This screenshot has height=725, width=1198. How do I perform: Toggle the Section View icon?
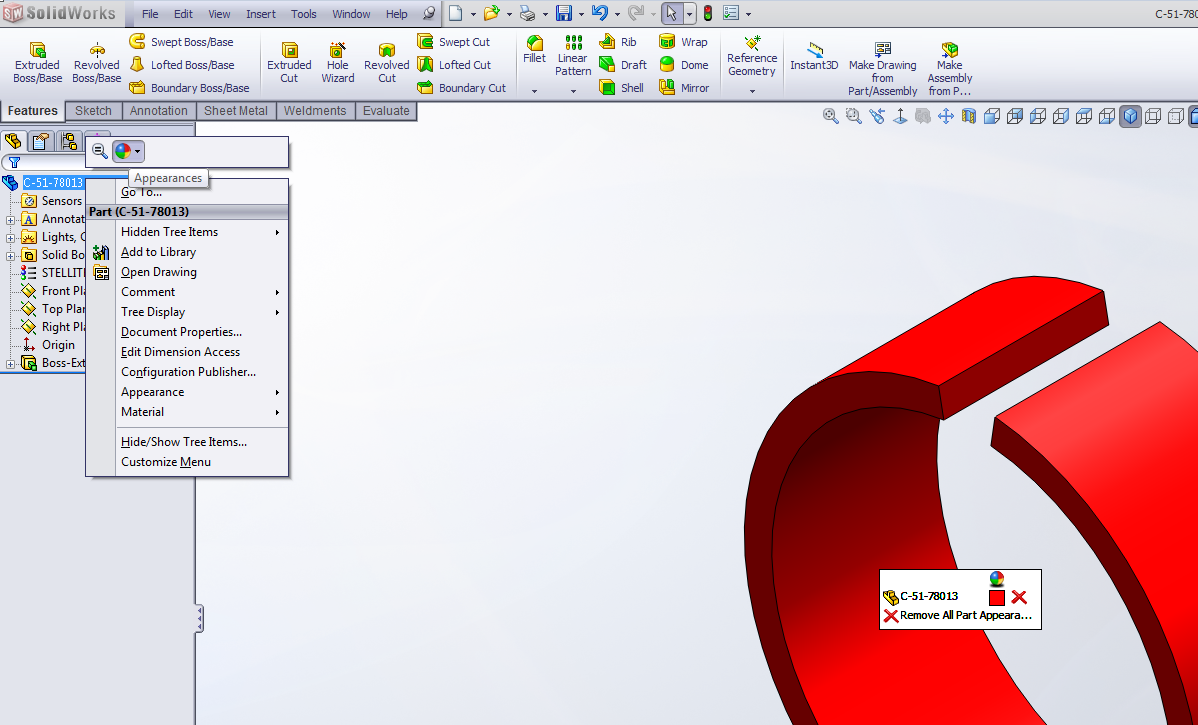969,116
